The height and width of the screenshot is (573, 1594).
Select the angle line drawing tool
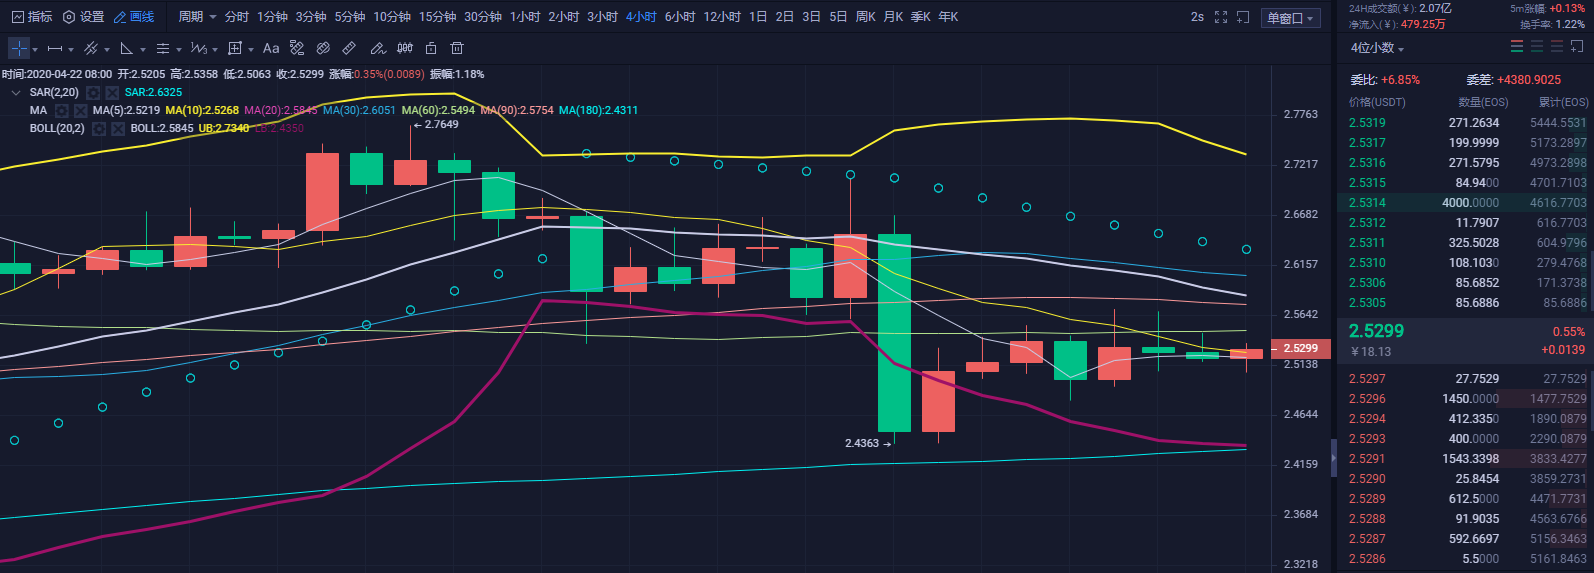coord(127,48)
